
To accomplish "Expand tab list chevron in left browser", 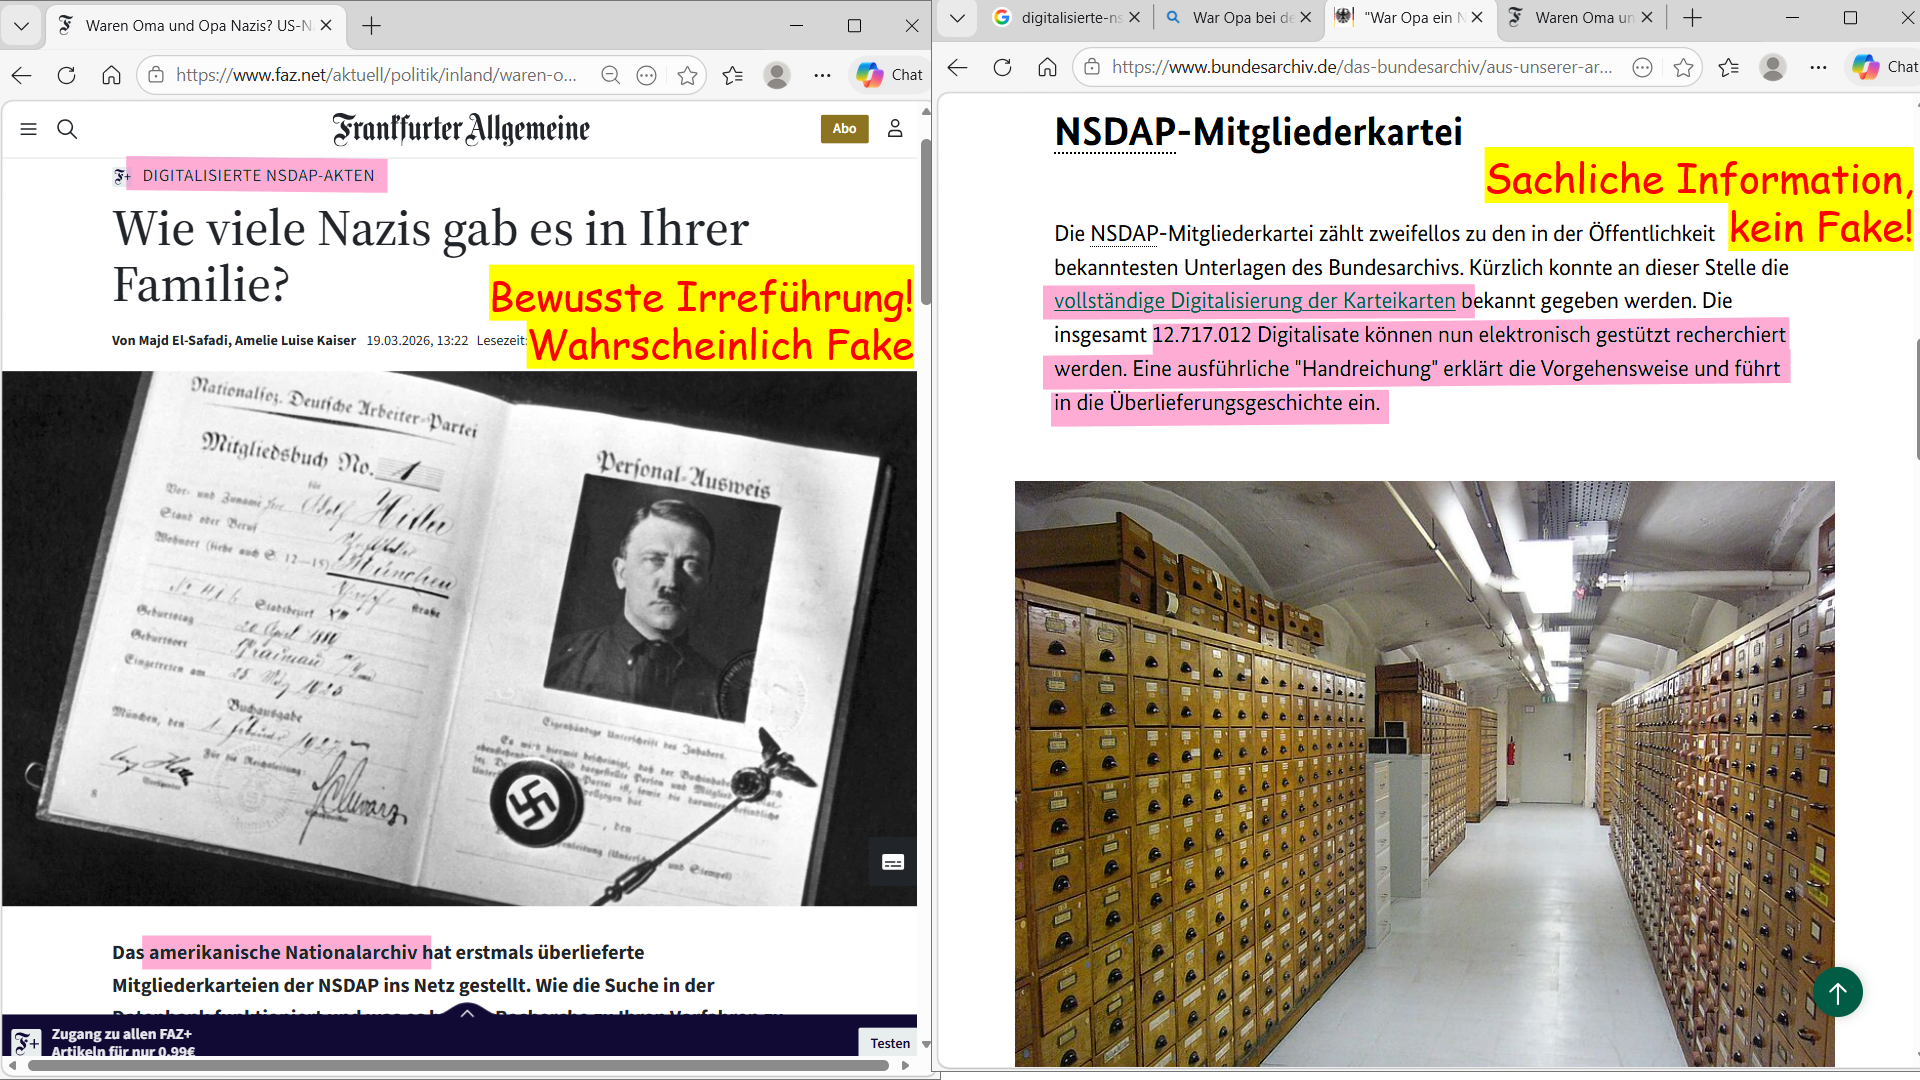I will click(x=21, y=26).
